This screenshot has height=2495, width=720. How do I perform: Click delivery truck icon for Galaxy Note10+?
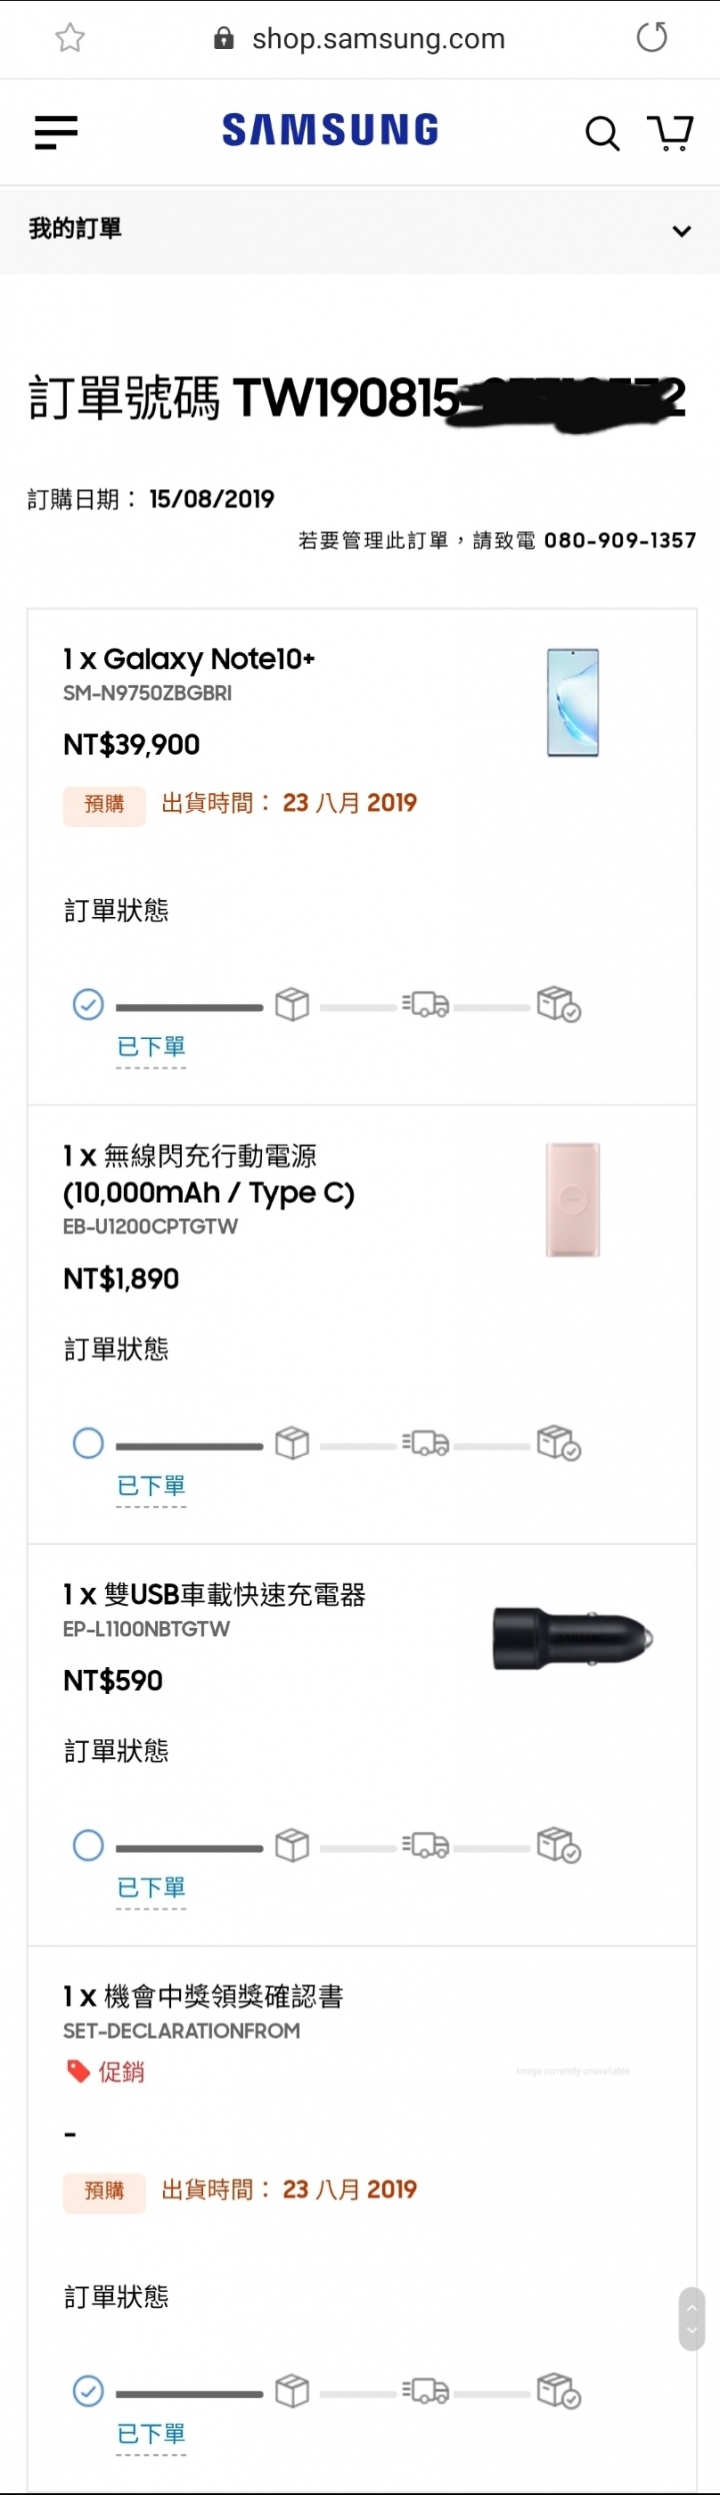click(x=426, y=1004)
